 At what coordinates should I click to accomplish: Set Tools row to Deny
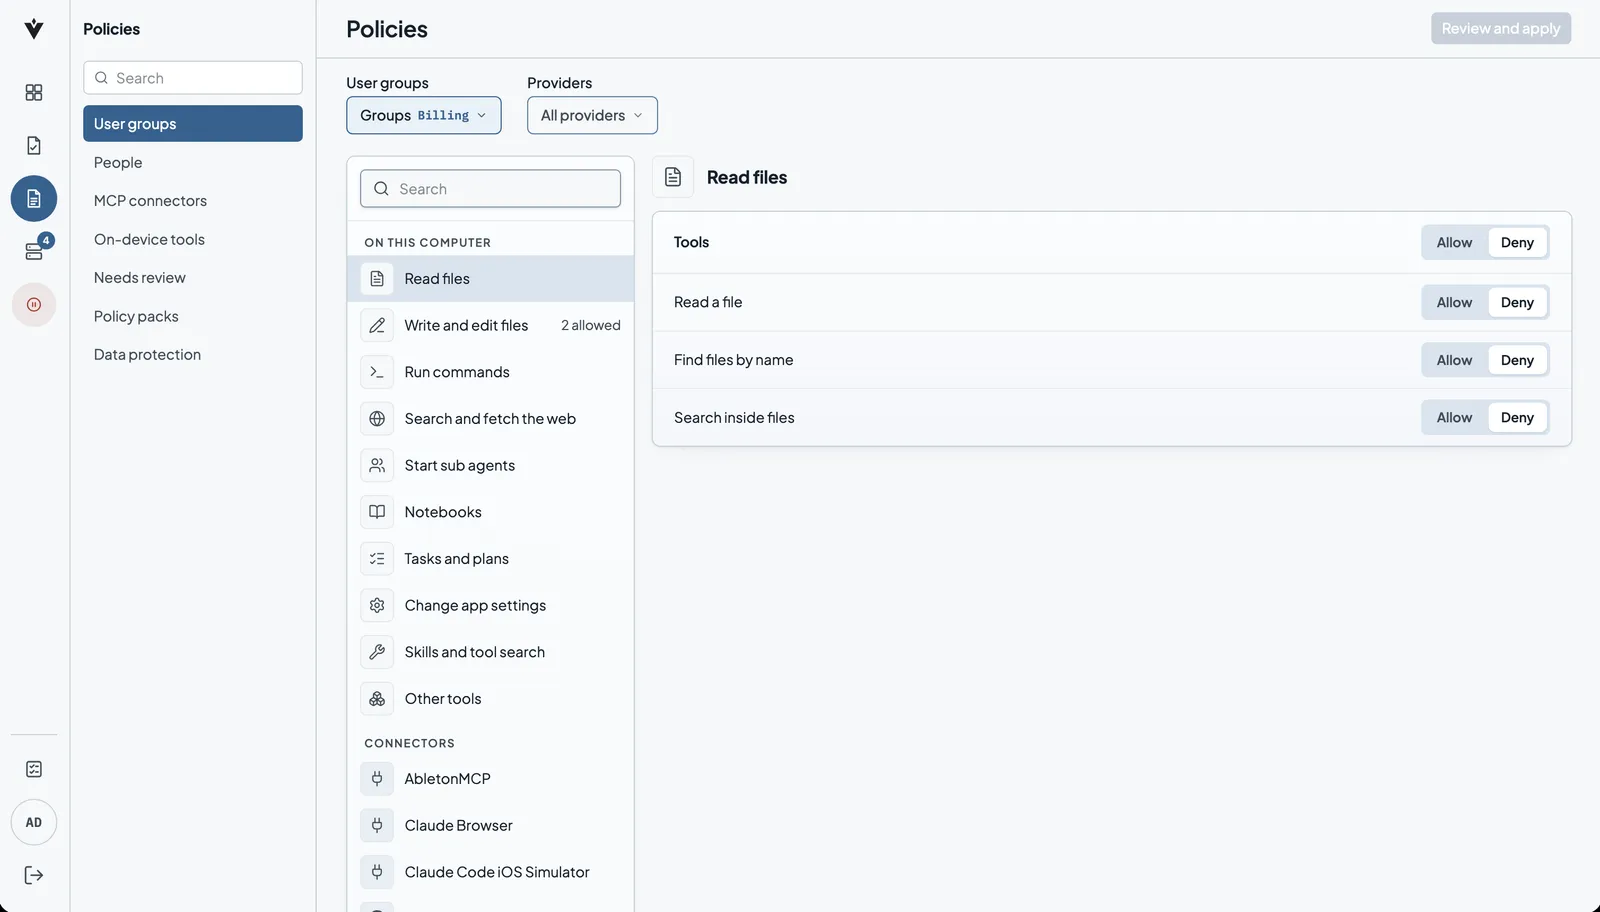pos(1517,242)
